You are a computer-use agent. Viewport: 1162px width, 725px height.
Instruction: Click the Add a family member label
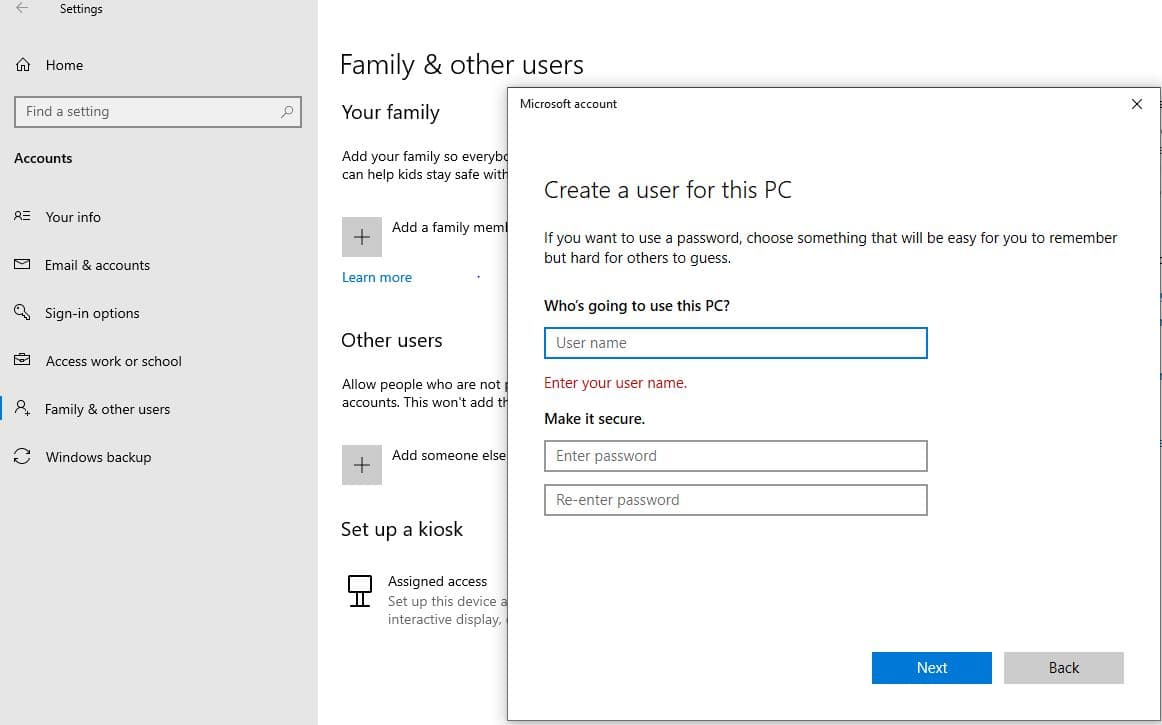[x=449, y=228]
